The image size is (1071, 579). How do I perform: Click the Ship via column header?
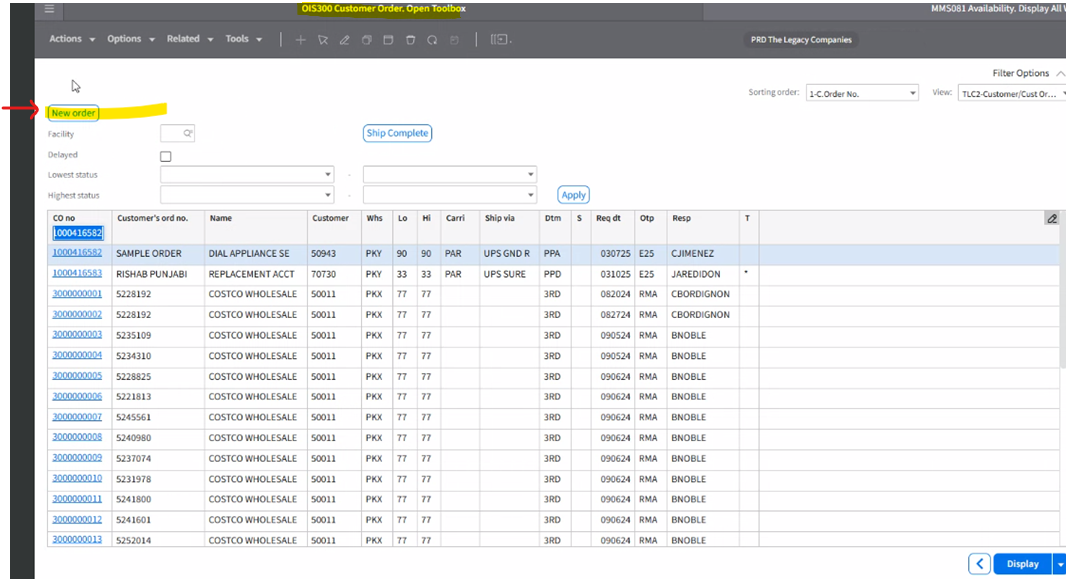(x=499, y=218)
